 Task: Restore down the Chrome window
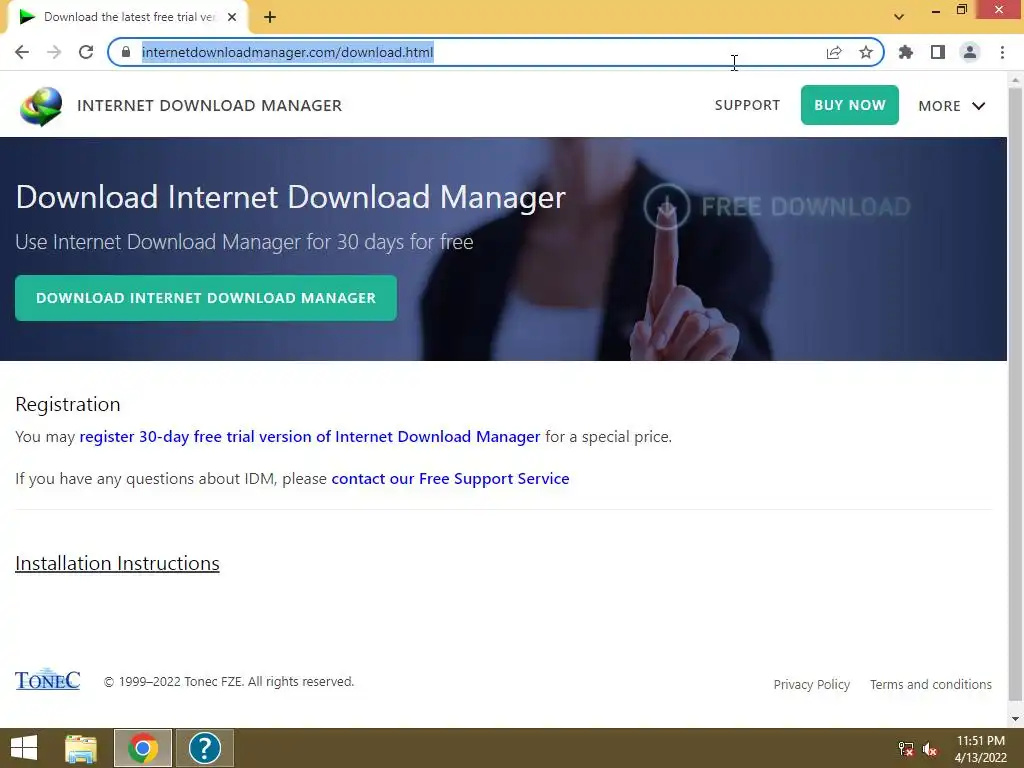point(962,9)
